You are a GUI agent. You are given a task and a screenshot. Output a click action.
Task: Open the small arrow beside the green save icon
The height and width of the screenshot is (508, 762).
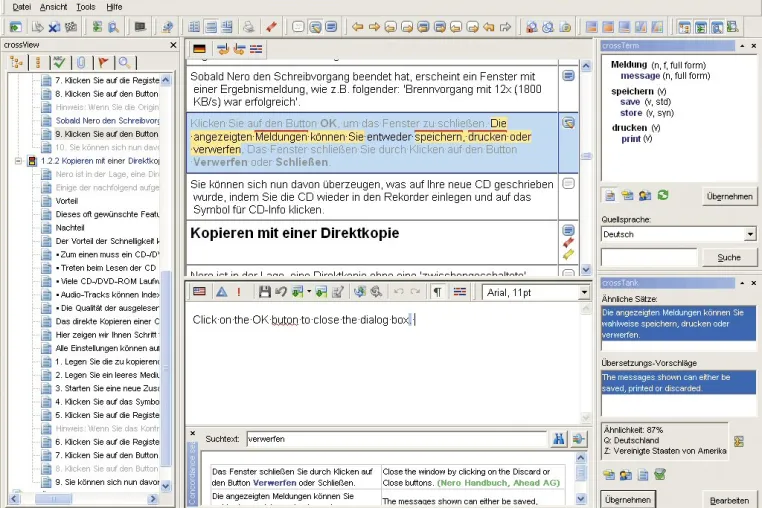[x=309, y=291]
